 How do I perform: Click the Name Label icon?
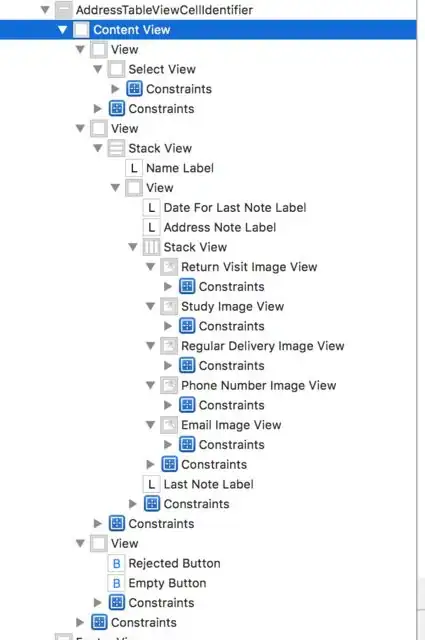(134, 168)
